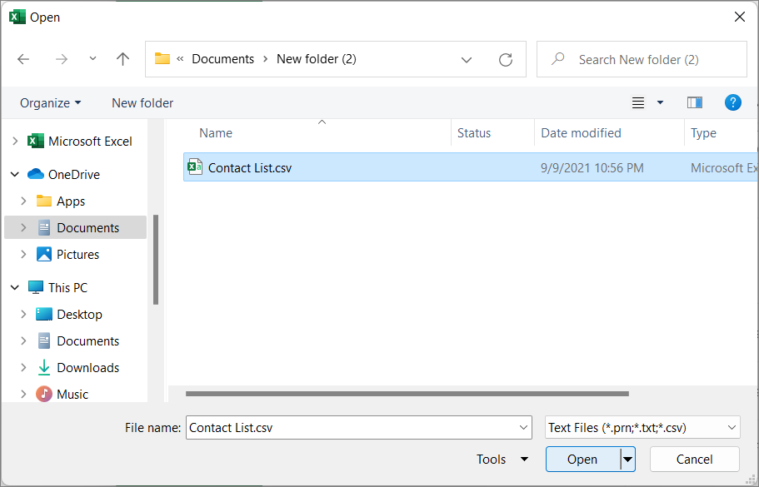Image resolution: width=759 pixels, height=487 pixels.
Task: Open Downloads under This PC
Action: tap(88, 367)
